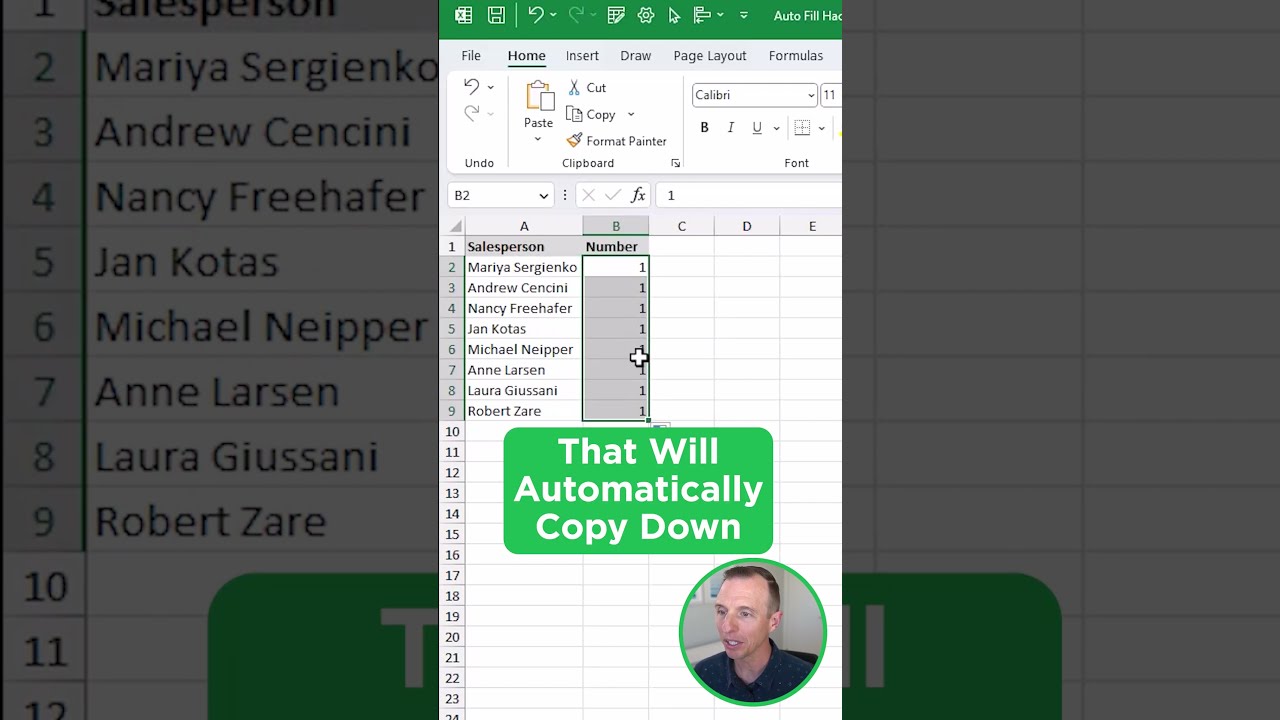Viewport: 1280px width, 720px height.
Task: Click the formula bar options dots
Action: 564,195
